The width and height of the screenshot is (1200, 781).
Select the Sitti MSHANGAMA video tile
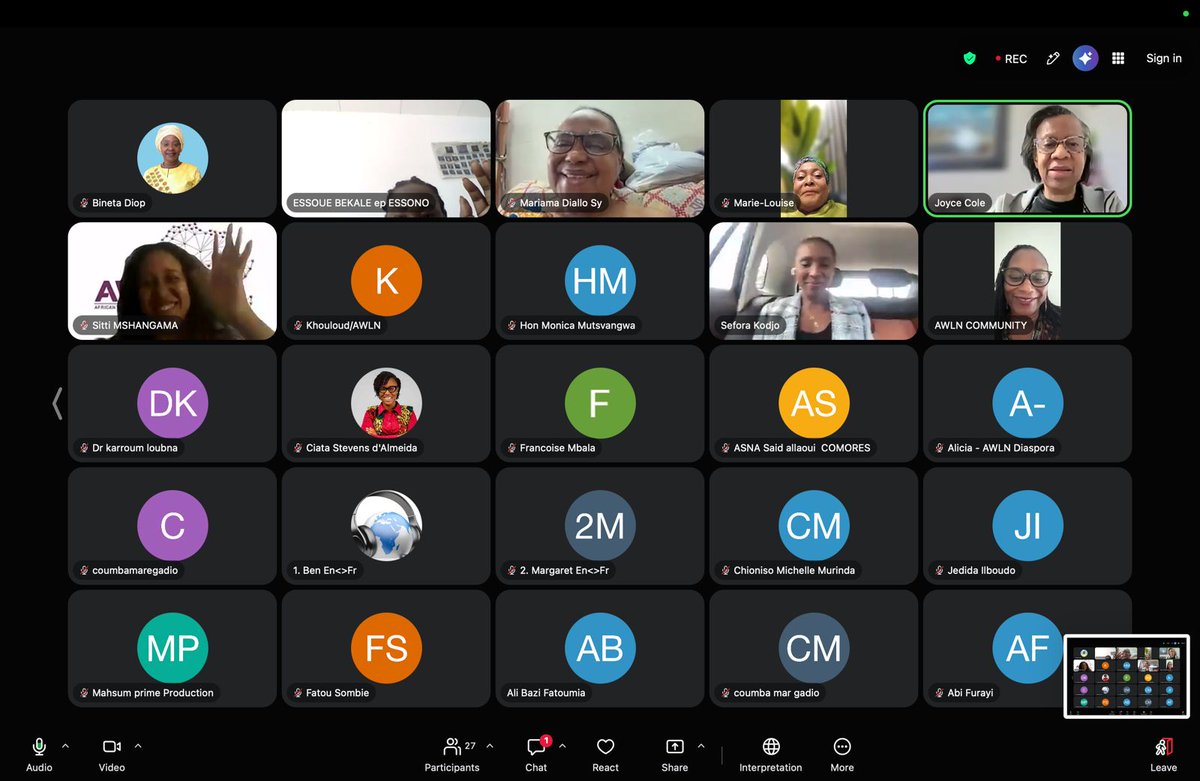[172, 281]
